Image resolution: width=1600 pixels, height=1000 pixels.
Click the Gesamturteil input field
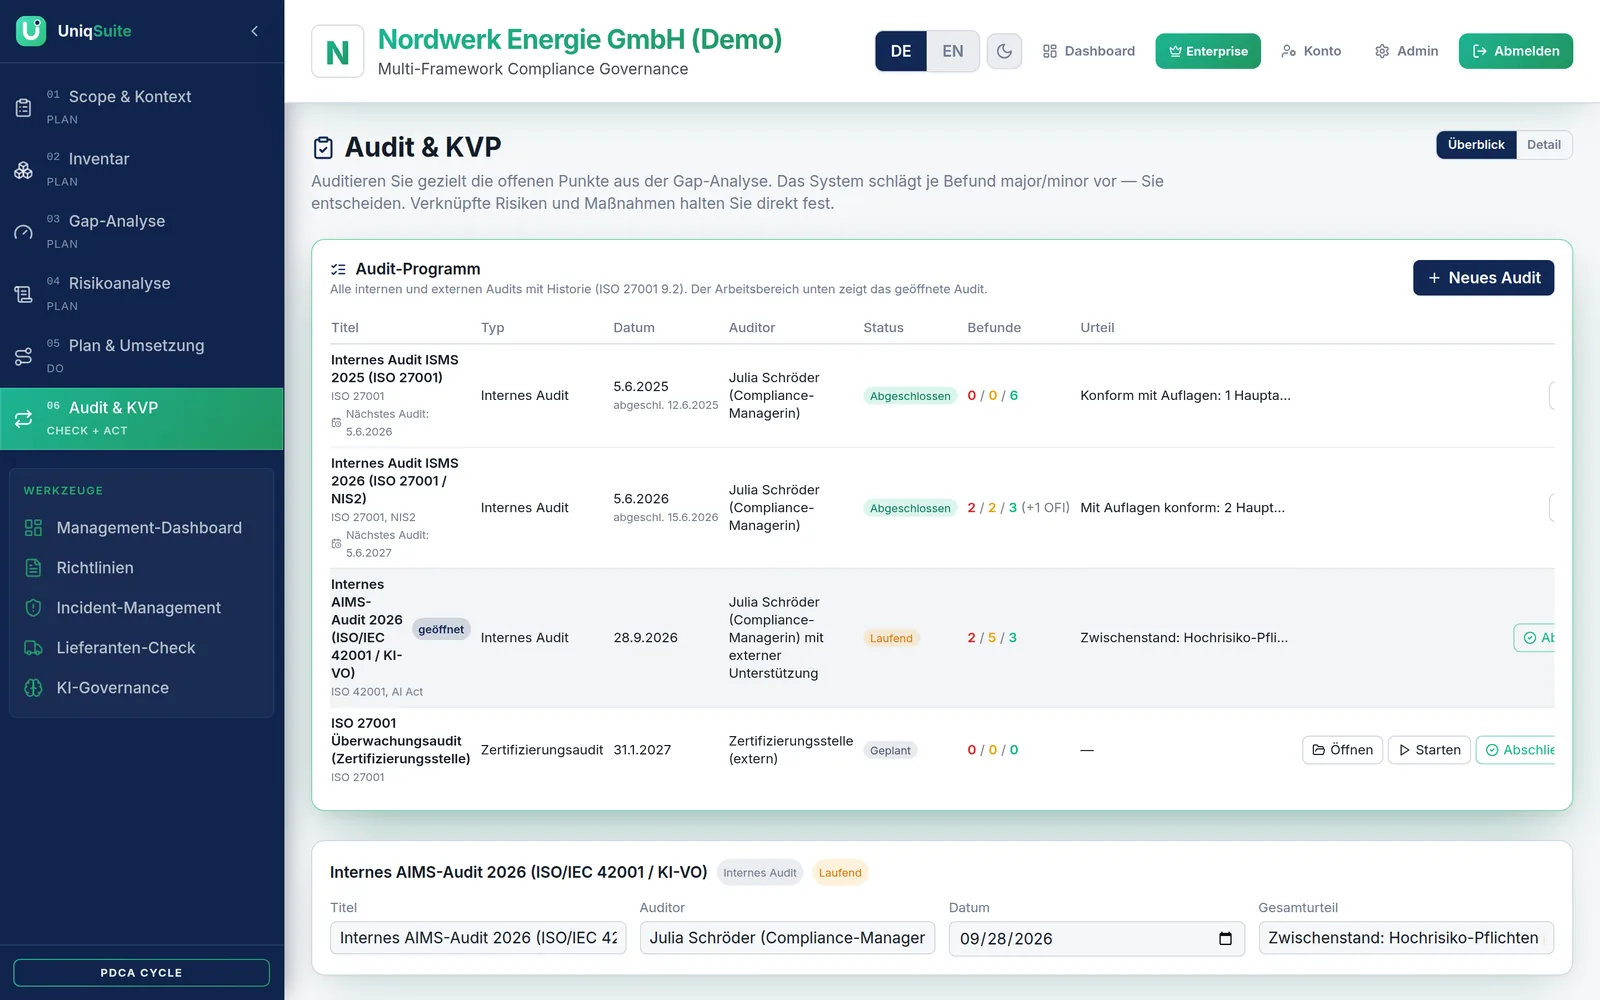(1406, 938)
